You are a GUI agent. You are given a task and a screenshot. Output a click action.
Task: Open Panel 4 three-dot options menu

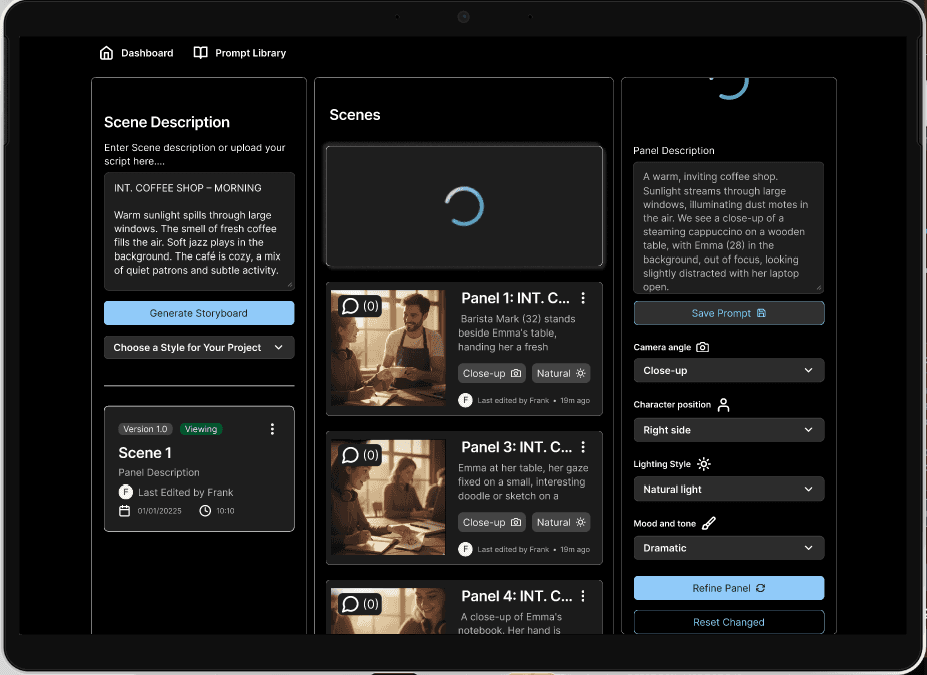tap(583, 596)
